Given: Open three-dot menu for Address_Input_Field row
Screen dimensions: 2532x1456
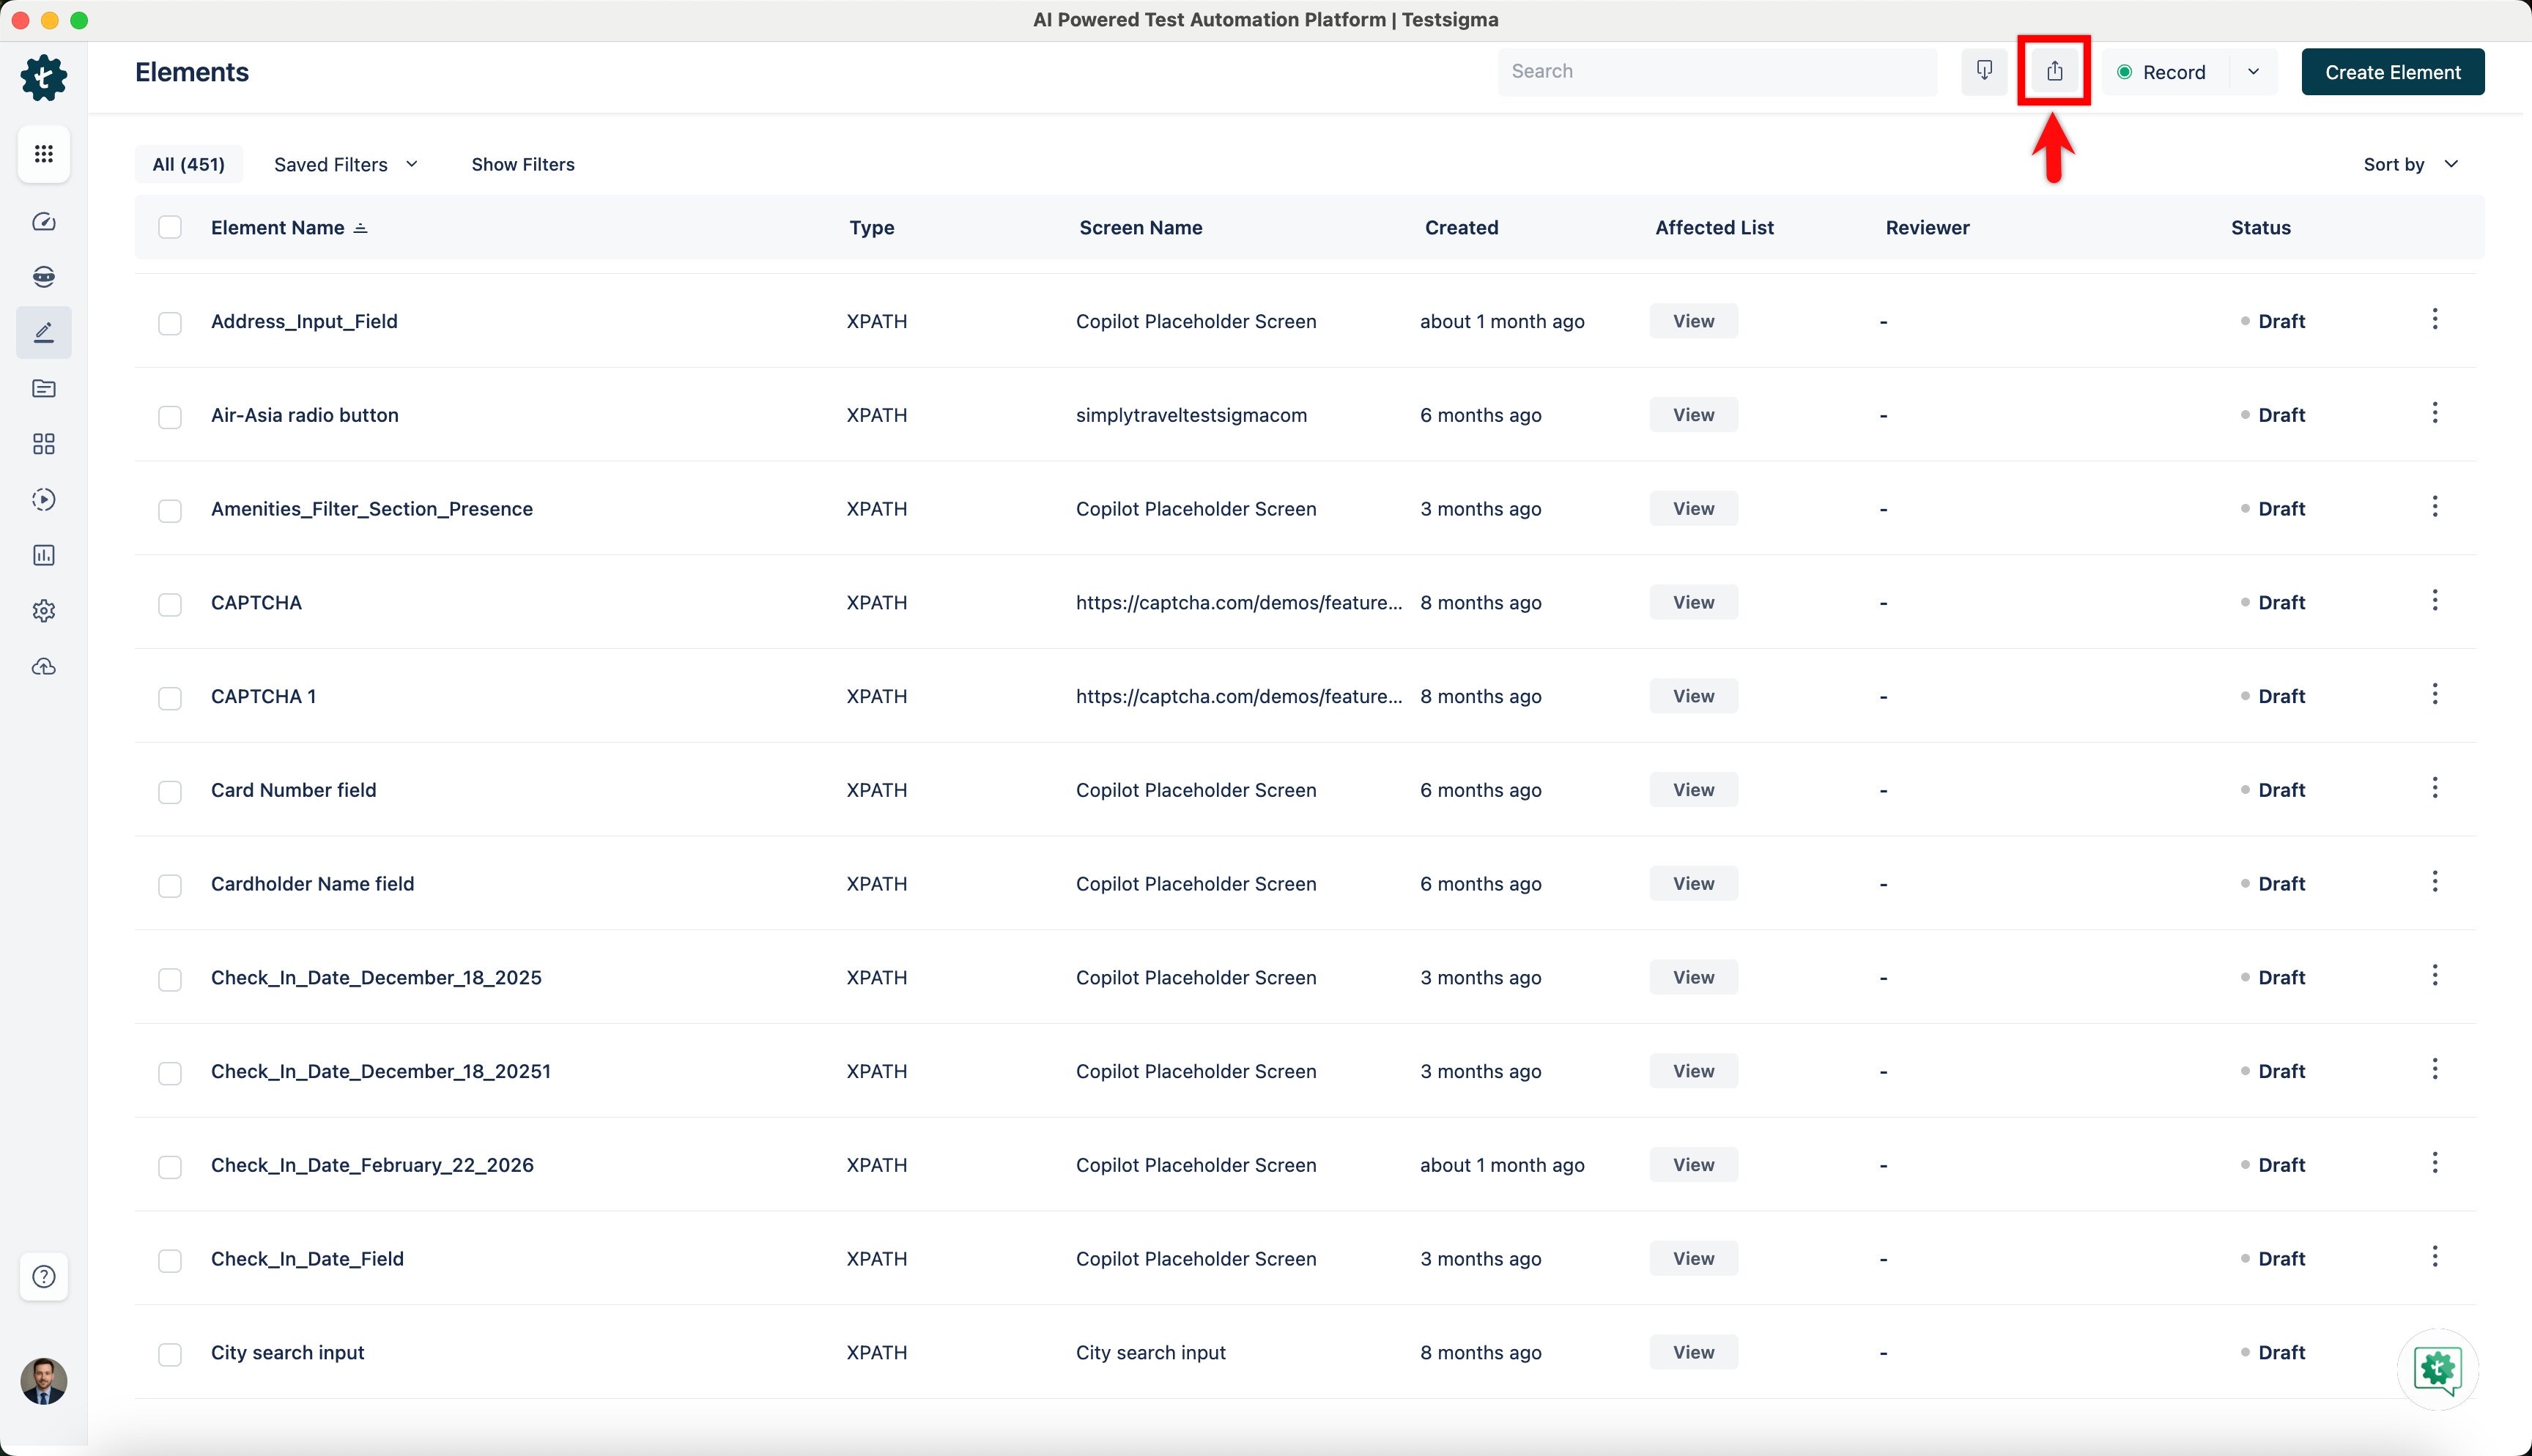Looking at the screenshot, I should [2434, 320].
